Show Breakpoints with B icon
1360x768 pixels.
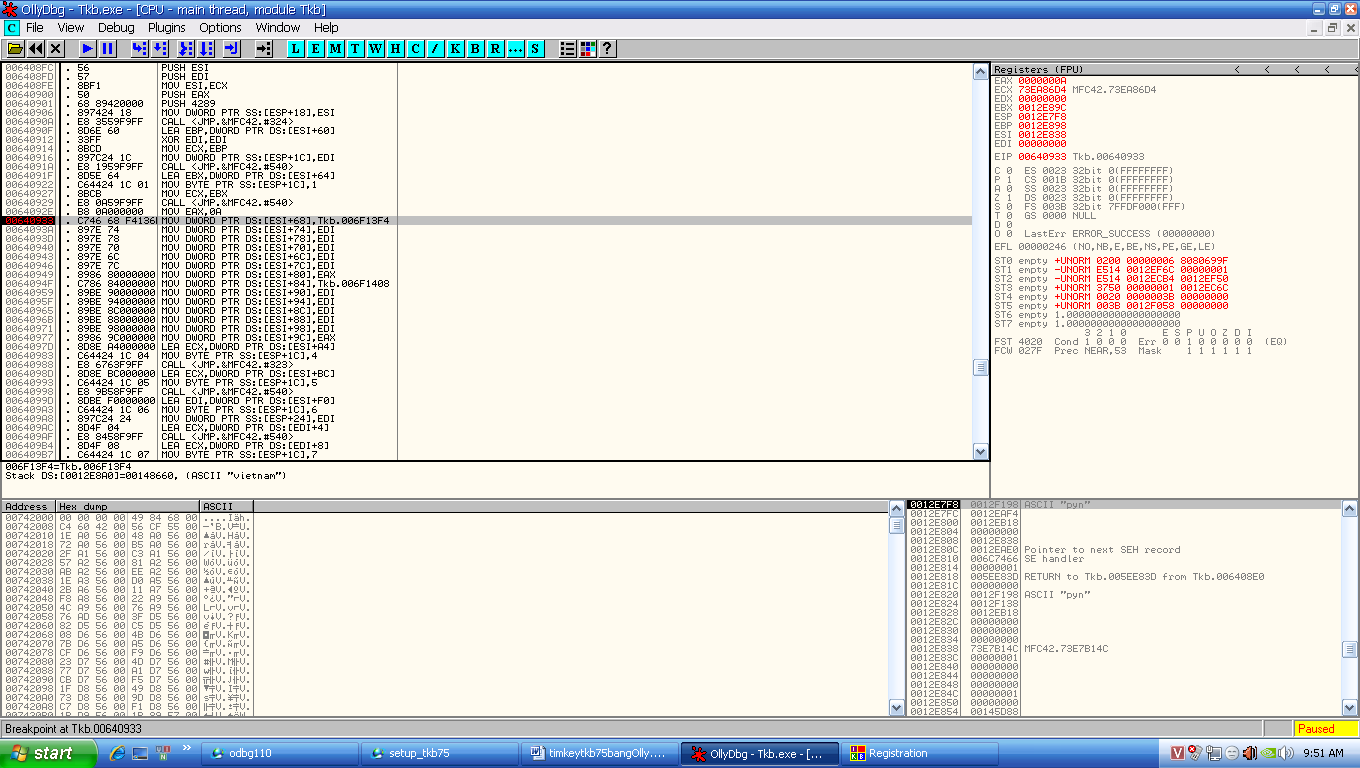point(476,48)
